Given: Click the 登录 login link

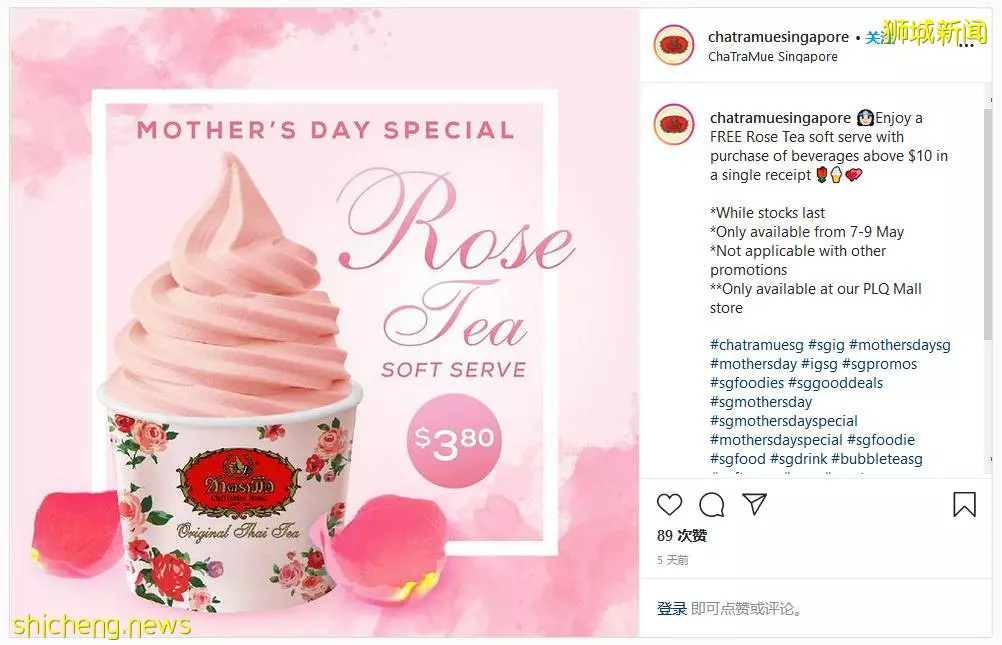Looking at the screenshot, I should [672, 609].
